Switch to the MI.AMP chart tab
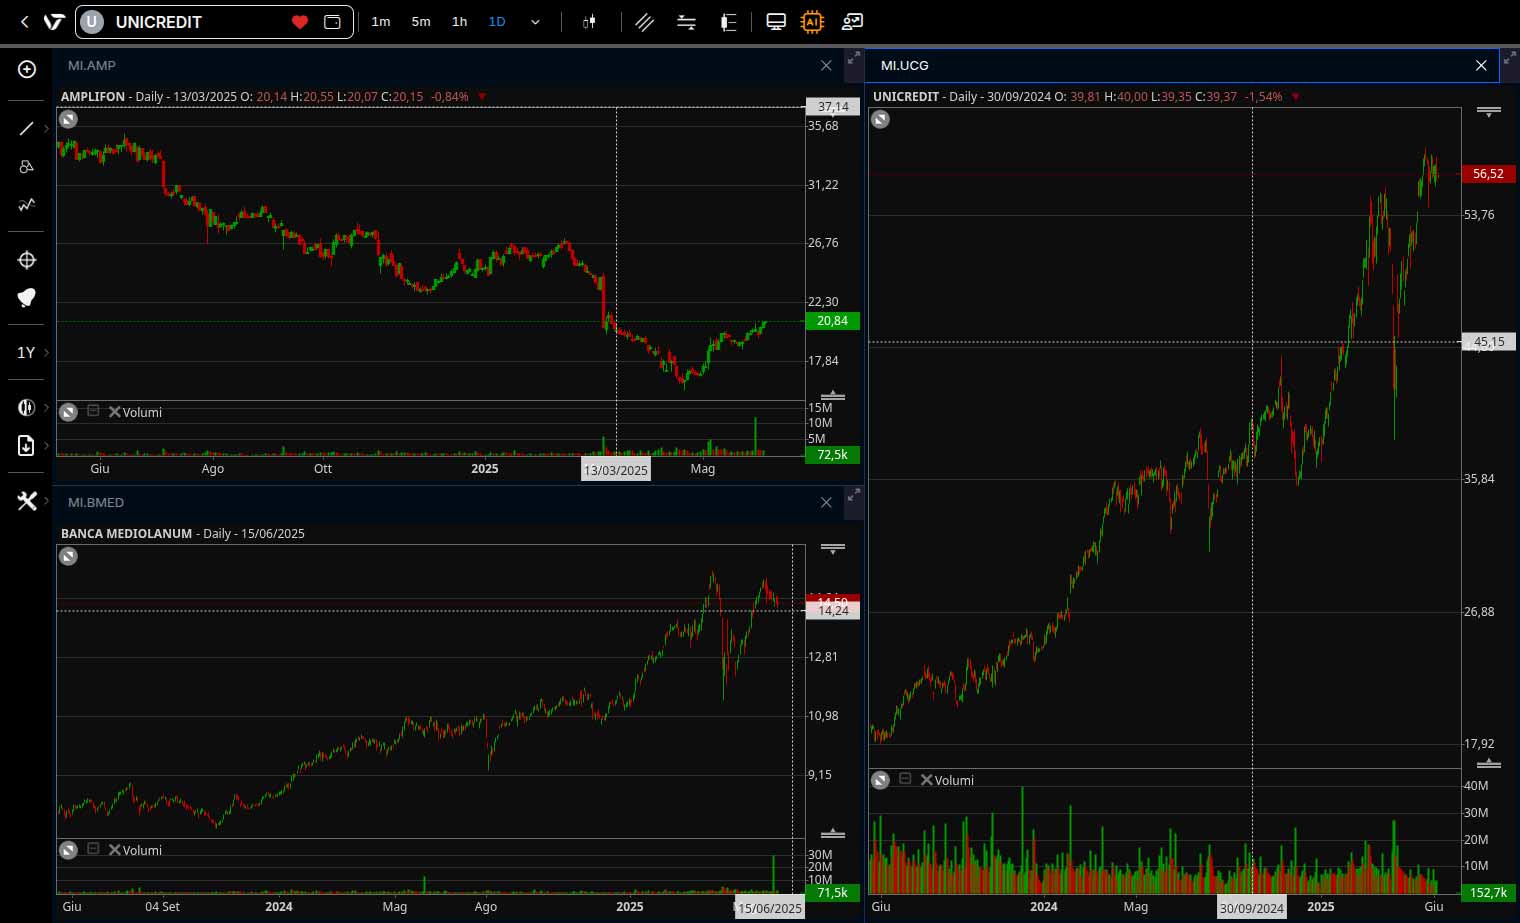The image size is (1520, 923). coord(92,65)
